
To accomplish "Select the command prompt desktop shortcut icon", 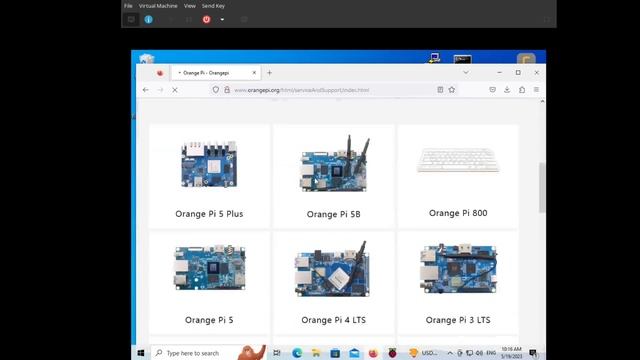I will (x=462, y=59).
